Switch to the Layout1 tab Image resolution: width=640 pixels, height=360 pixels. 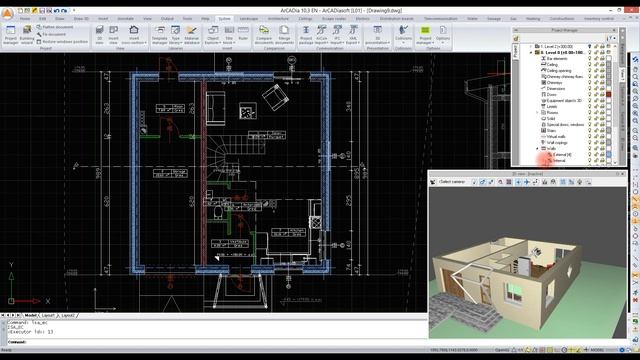click(48, 316)
